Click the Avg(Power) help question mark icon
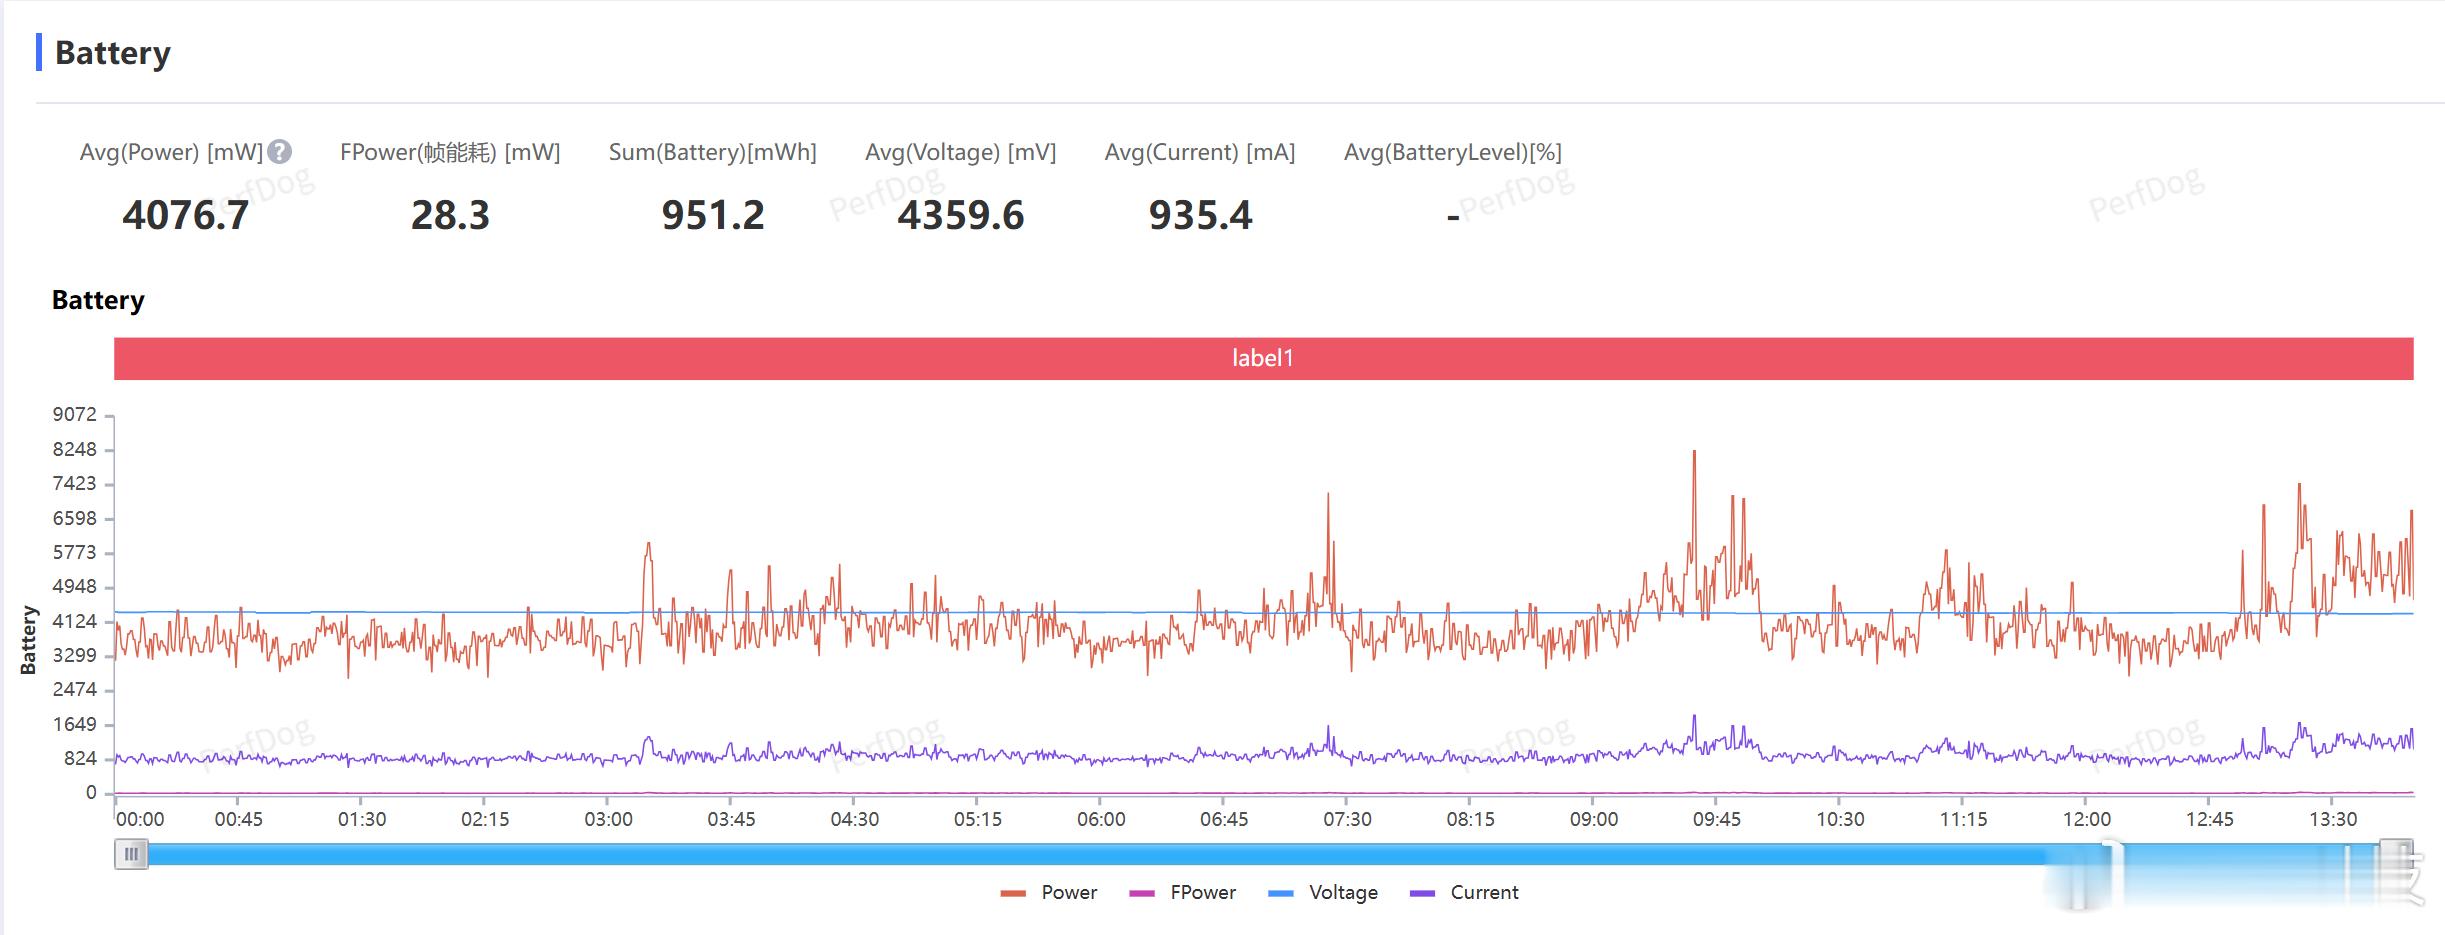The image size is (2445, 935). (x=280, y=152)
